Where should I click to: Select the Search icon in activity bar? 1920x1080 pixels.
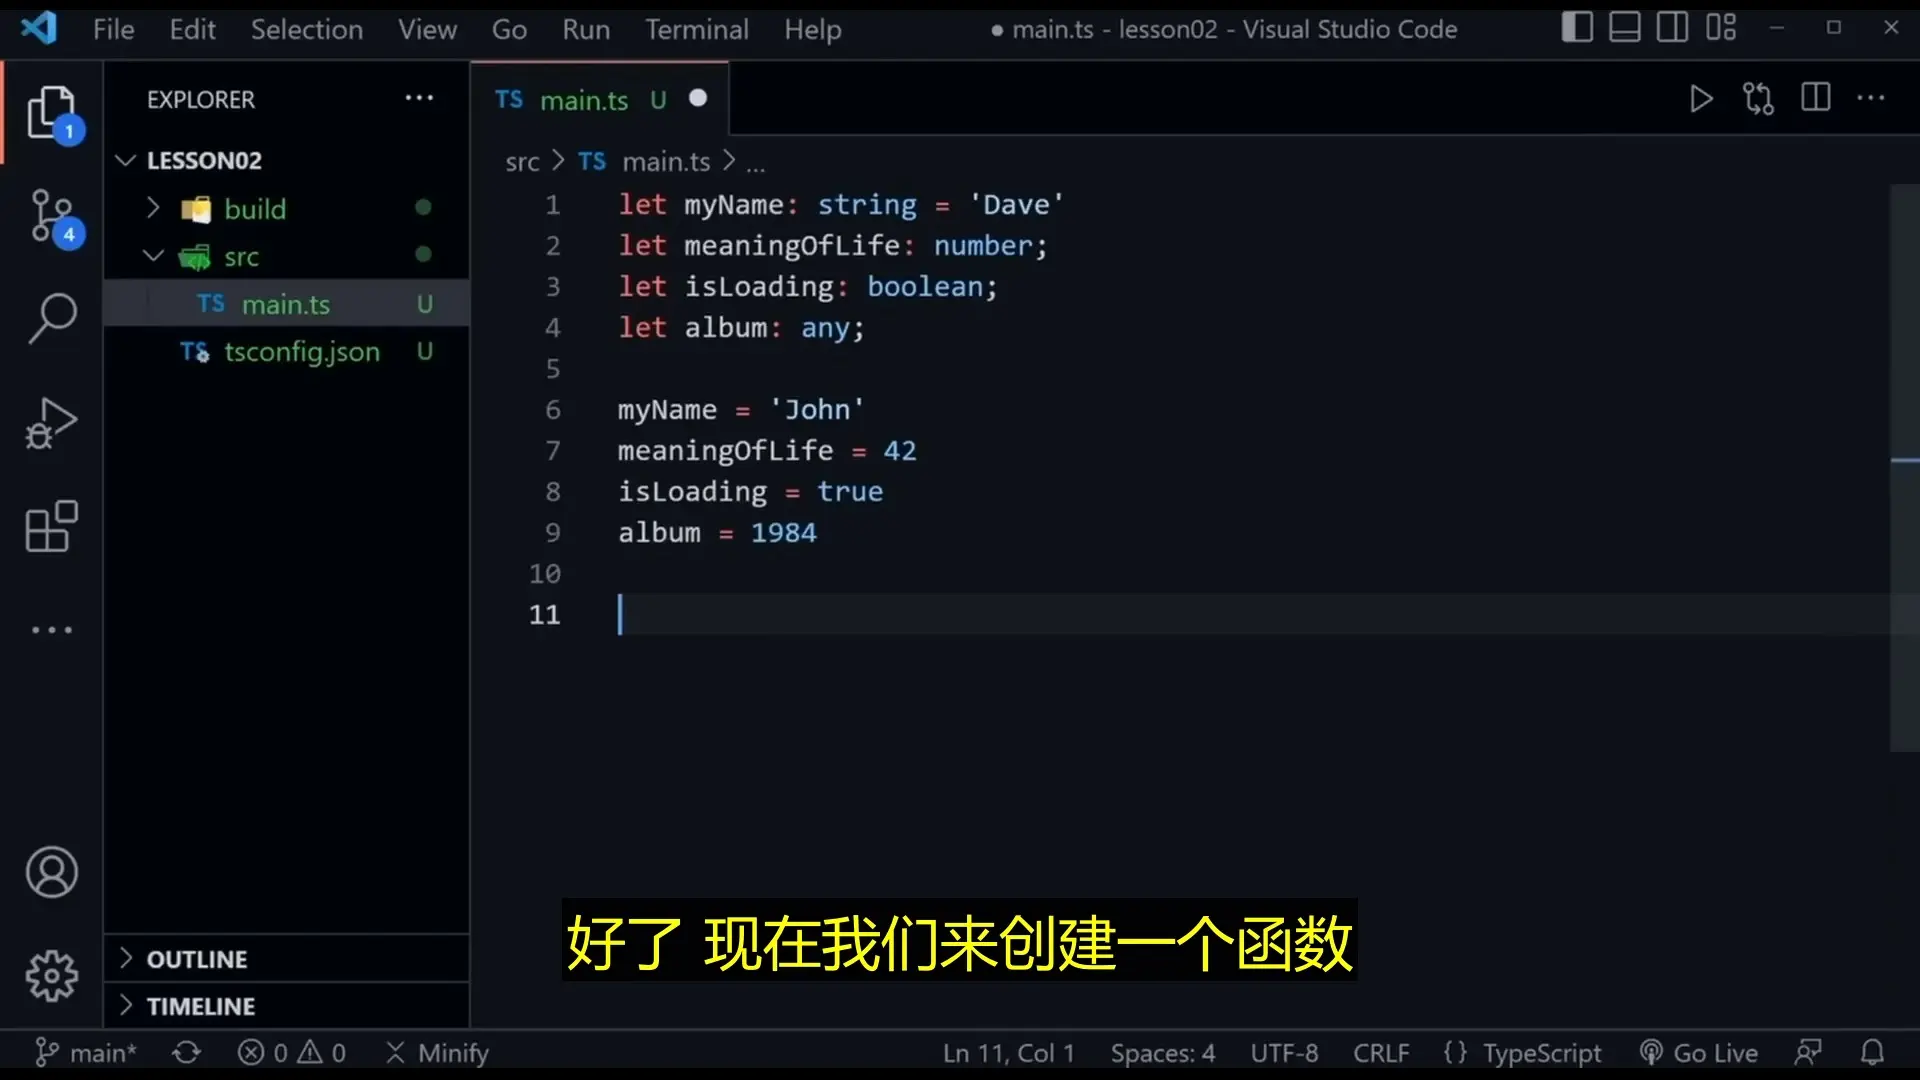point(52,317)
